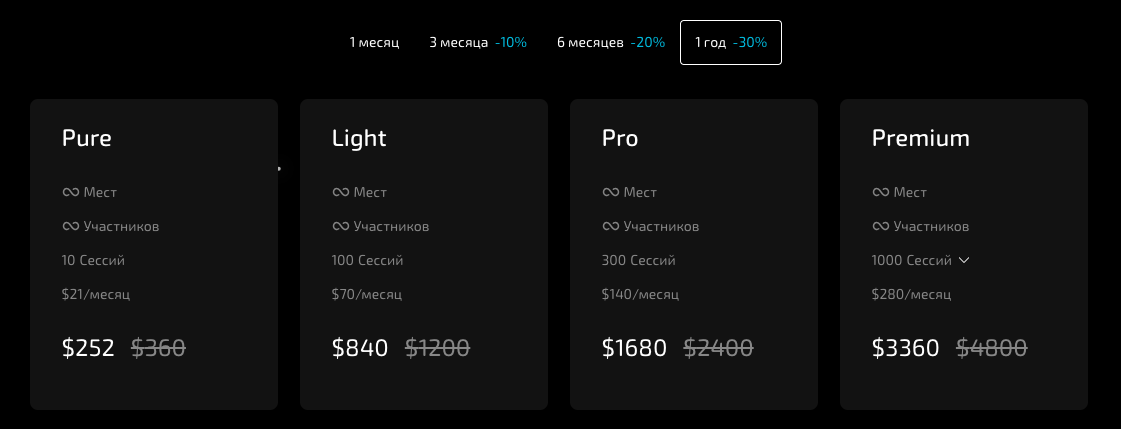Select the Pro plan card title
Viewport: 1121px width, 429px height.
pyautogui.click(x=620, y=138)
